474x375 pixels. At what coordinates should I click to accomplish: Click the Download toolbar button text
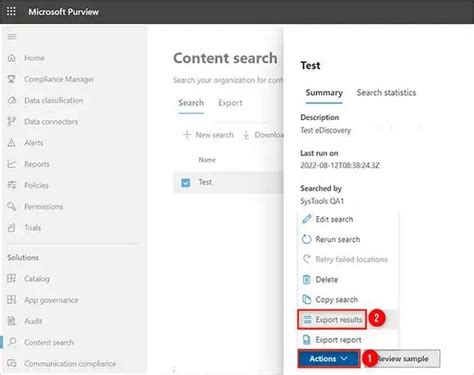[269, 135]
